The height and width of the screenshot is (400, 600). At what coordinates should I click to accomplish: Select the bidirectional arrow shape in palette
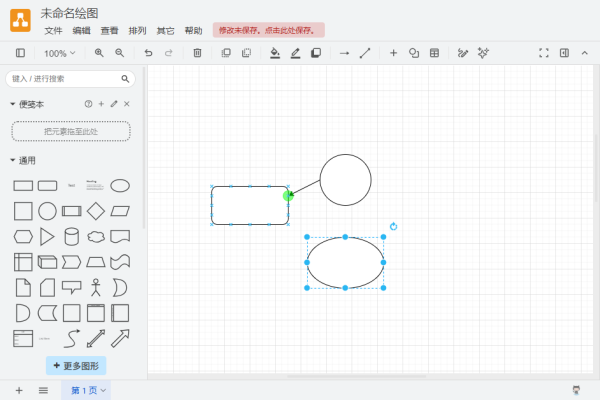pyautogui.click(x=96, y=338)
